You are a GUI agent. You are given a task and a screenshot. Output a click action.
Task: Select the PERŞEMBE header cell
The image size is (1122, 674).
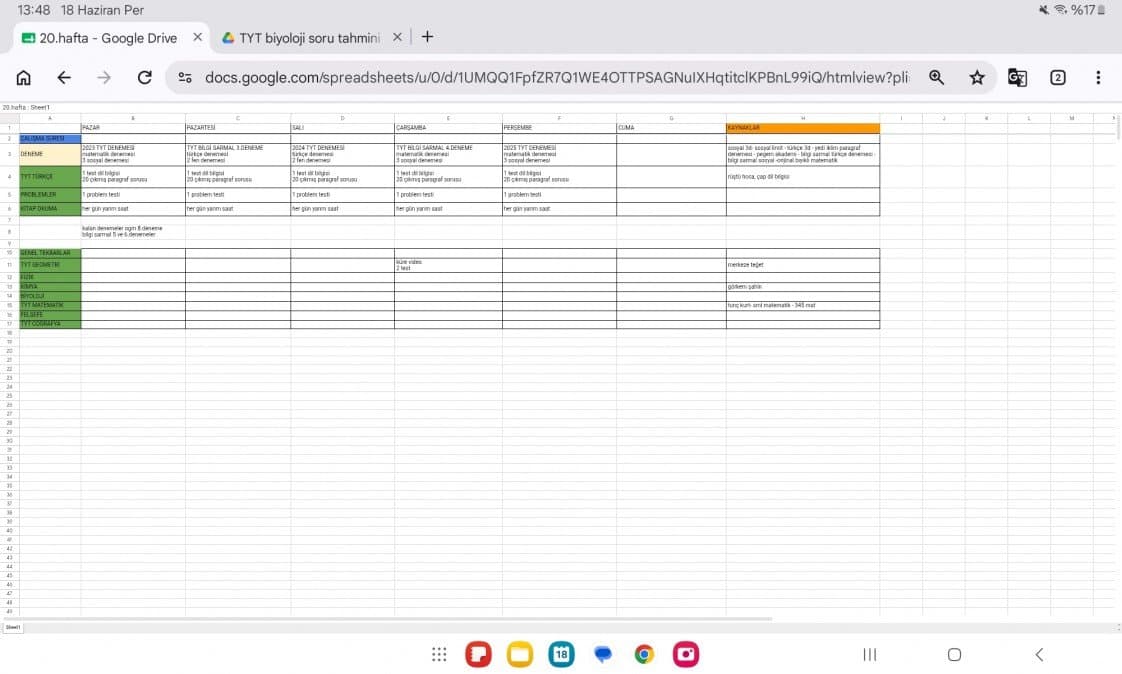click(x=559, y=128)
